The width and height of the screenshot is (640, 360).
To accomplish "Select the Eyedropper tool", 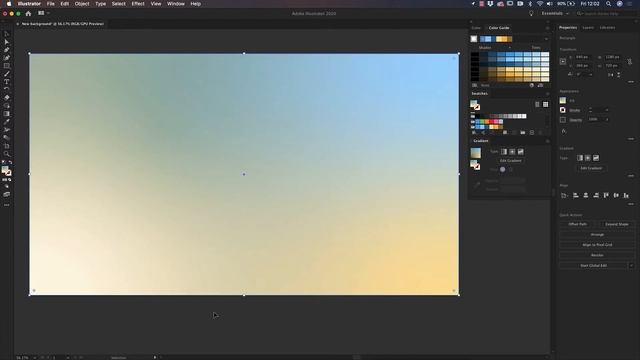I will point(7,122).
